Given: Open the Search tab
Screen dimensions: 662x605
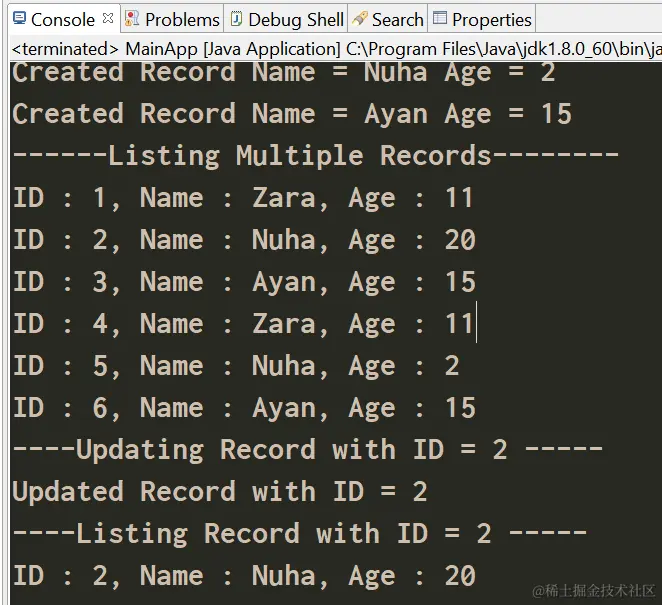Looking at the screenshot, I should (388, 19).
